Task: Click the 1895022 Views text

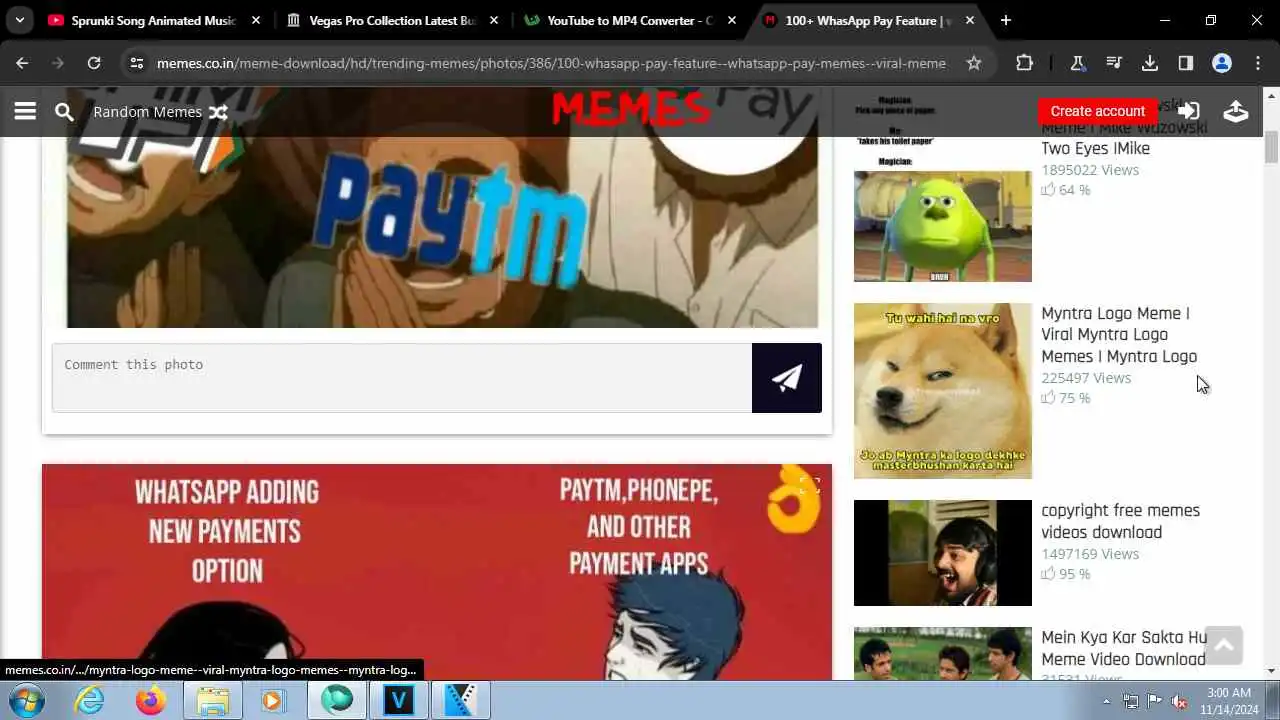Action: coord(1090,170)
